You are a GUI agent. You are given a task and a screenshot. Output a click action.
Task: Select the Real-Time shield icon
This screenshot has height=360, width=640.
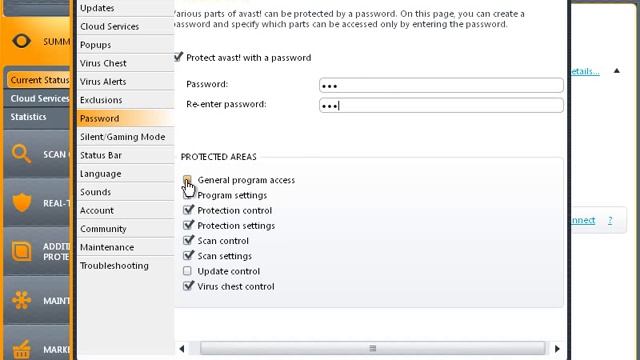(x=22, y=202)
